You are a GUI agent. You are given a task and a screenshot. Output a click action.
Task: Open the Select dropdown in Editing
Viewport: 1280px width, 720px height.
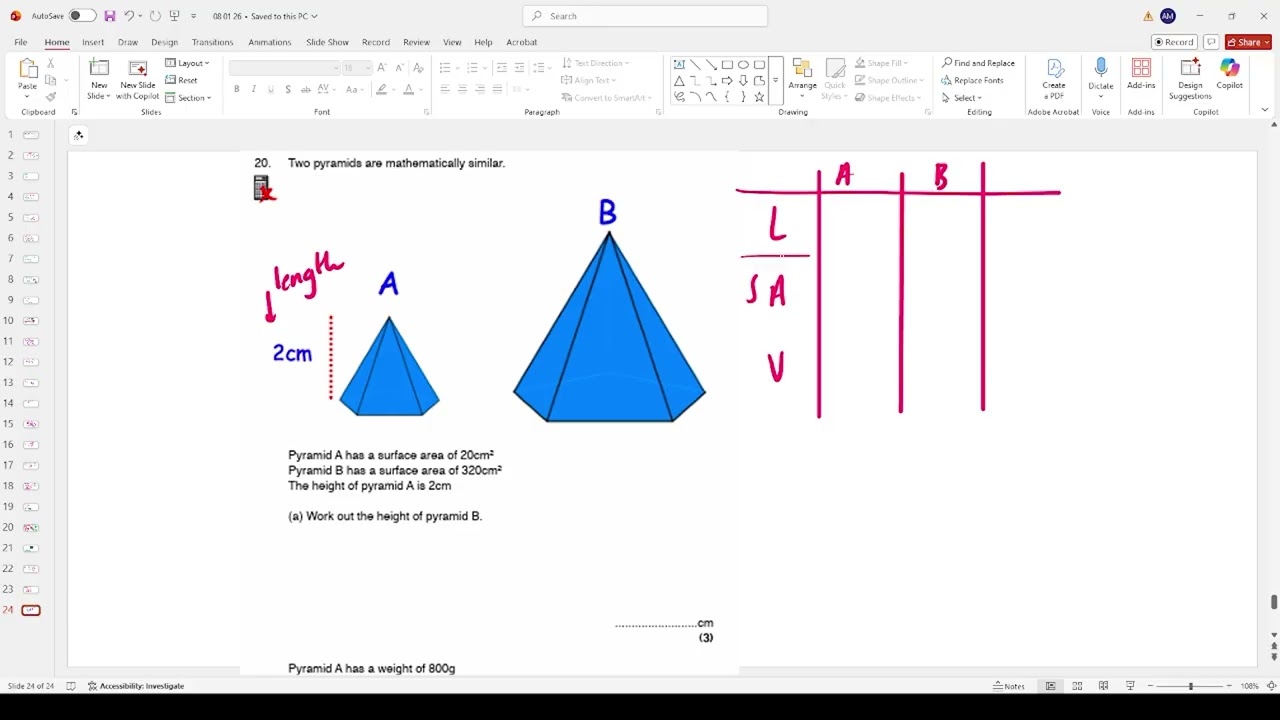pyautogui.click(x=962, y=98)
